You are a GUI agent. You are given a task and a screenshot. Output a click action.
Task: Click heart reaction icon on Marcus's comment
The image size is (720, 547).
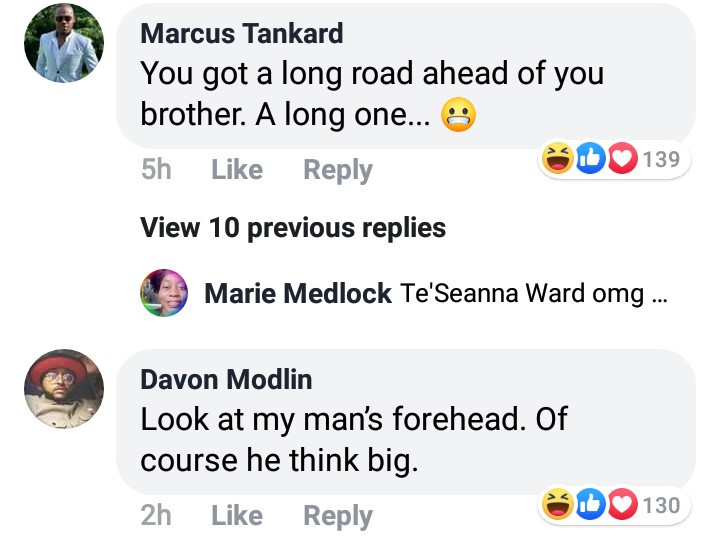point(623,158)
